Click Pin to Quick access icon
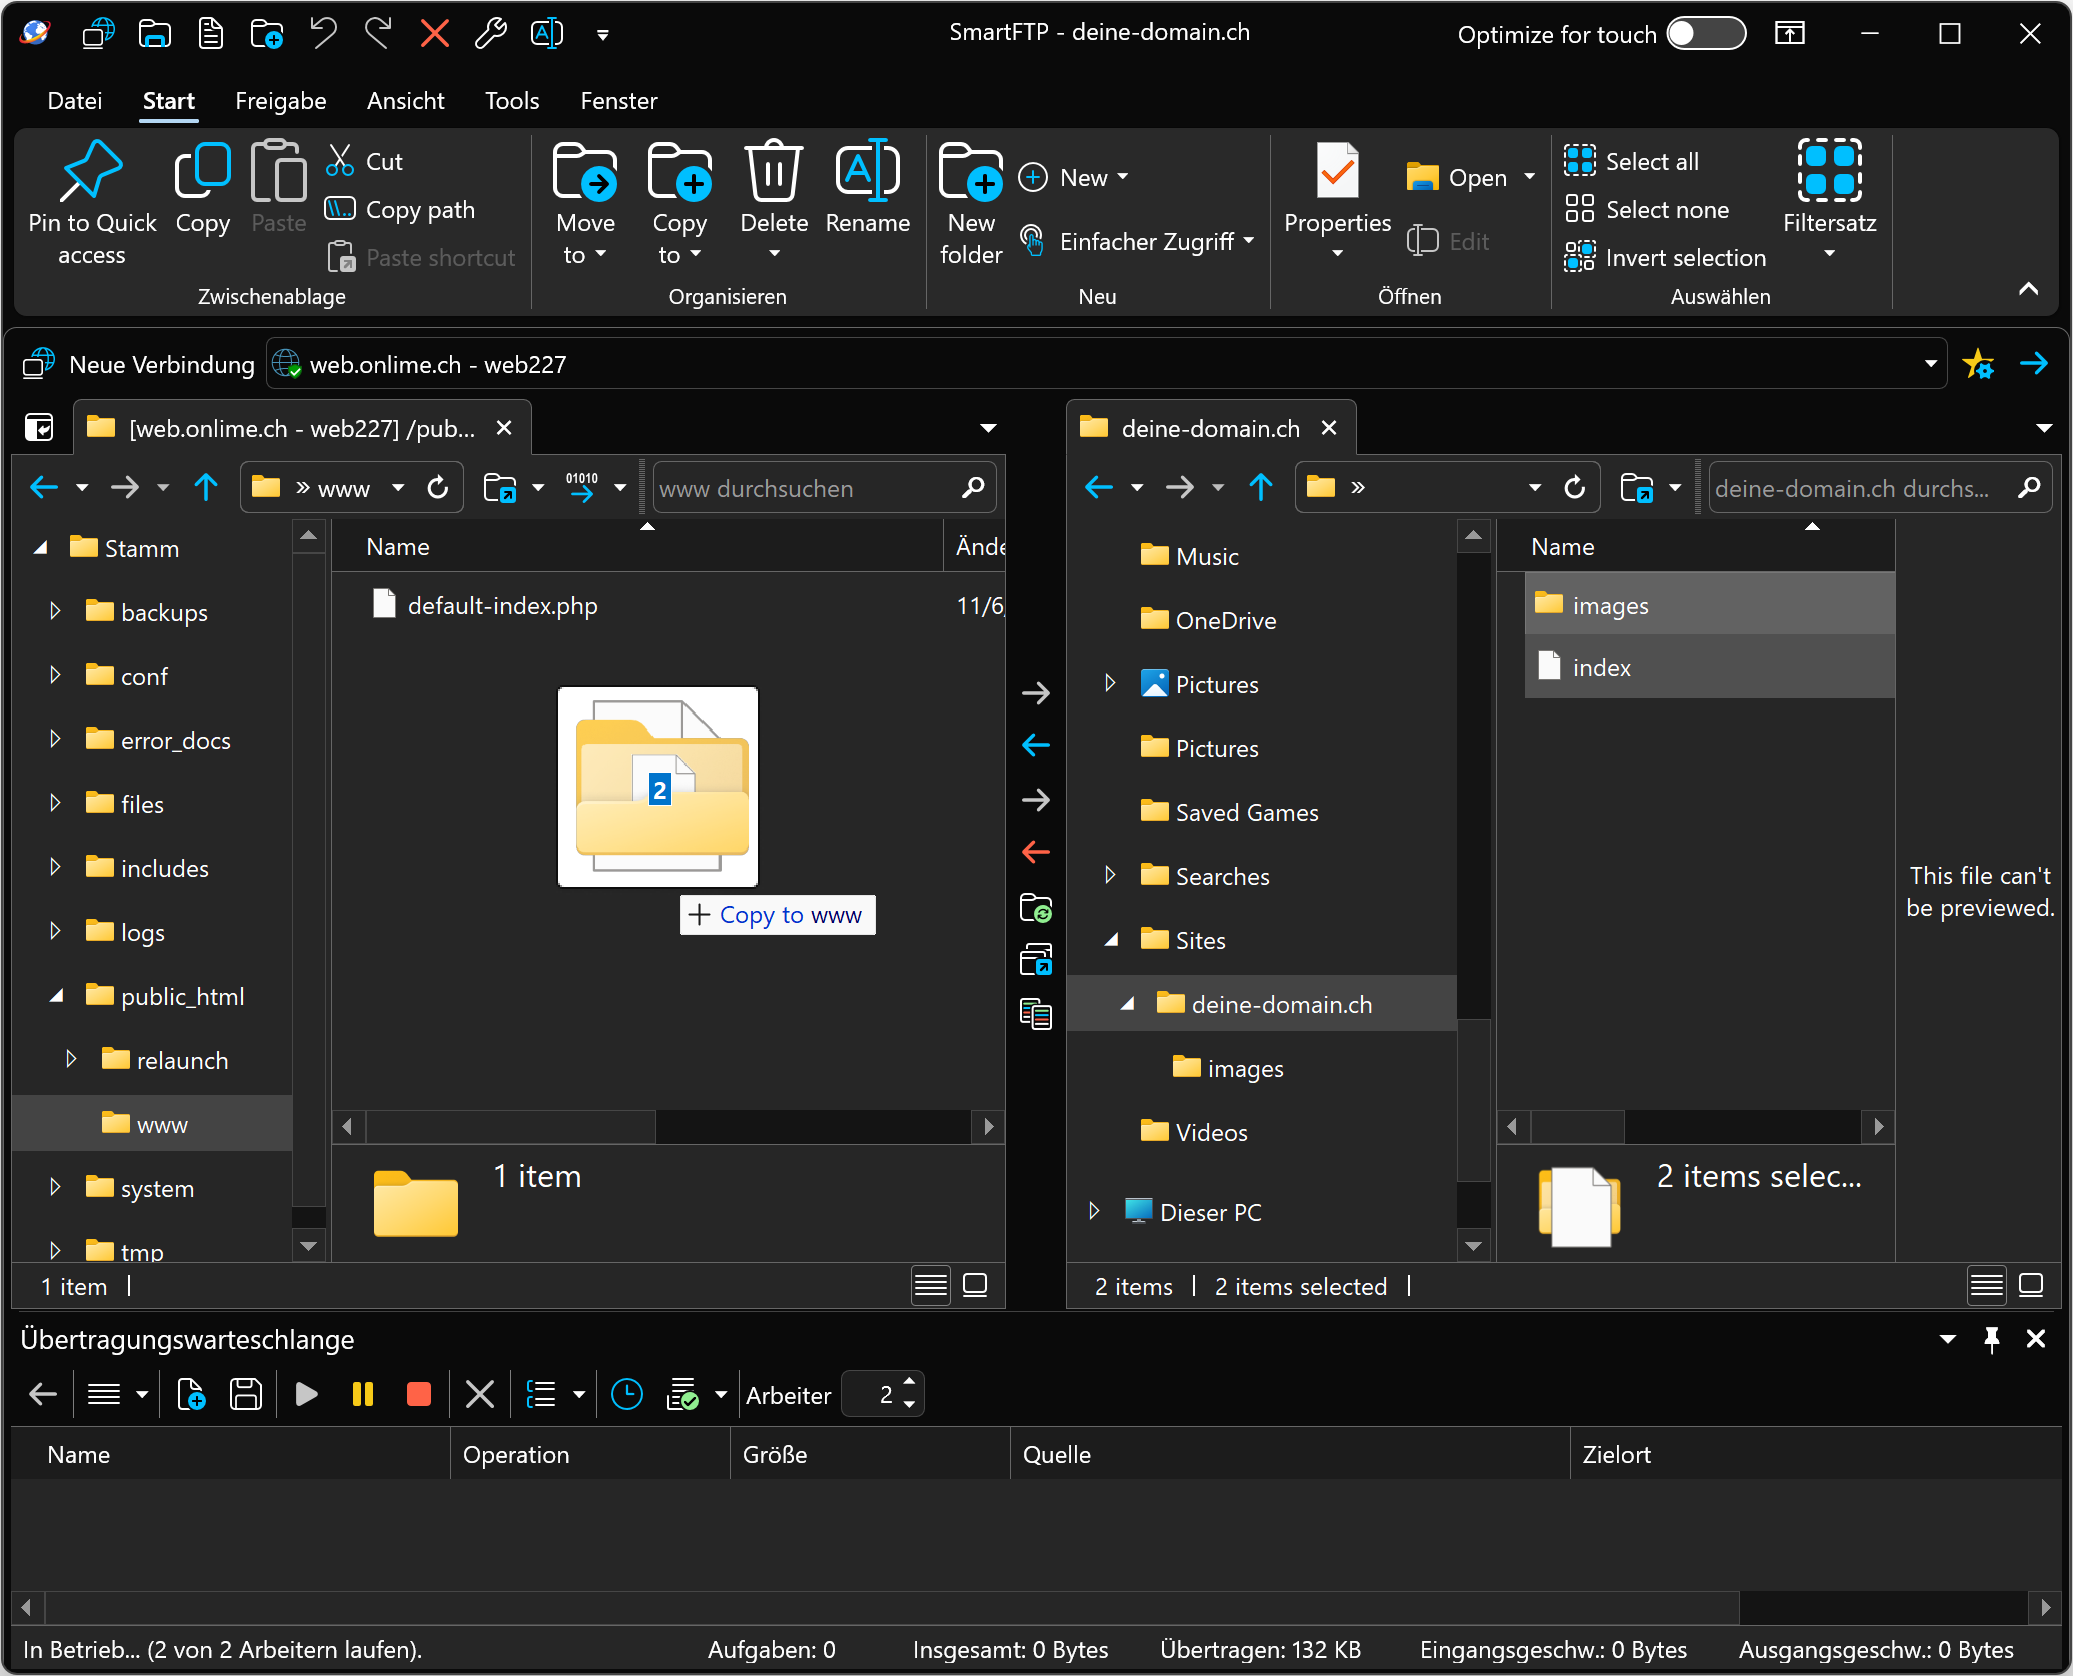 (91, 172)
